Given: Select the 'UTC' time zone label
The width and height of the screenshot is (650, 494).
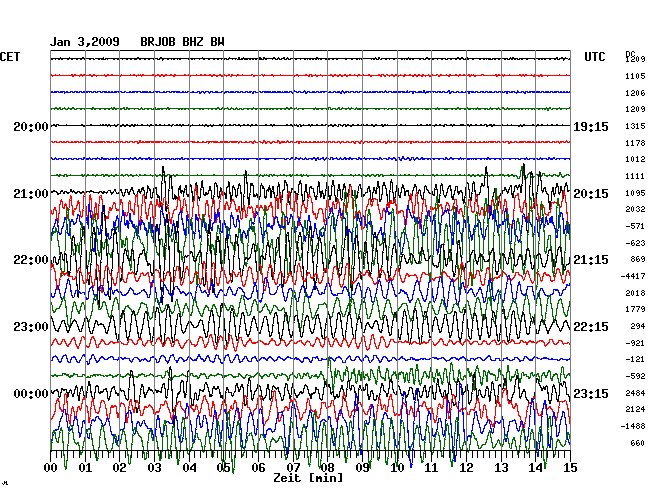Looking at the screenshot, I should [x=594, y=57].
